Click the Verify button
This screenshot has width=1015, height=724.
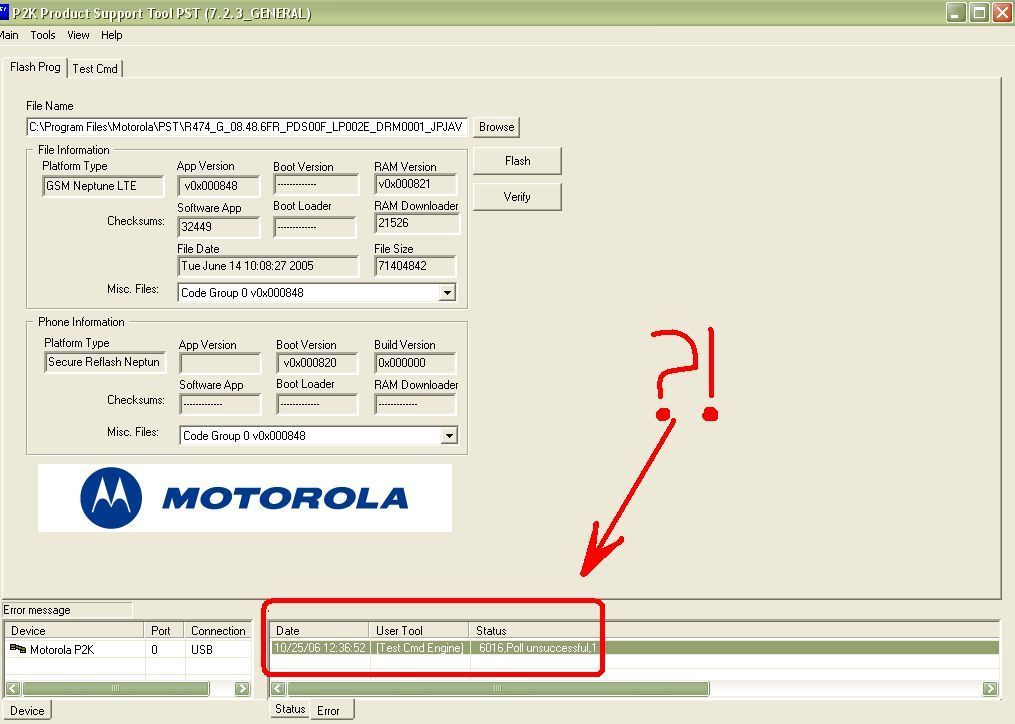tap(517, 197)
